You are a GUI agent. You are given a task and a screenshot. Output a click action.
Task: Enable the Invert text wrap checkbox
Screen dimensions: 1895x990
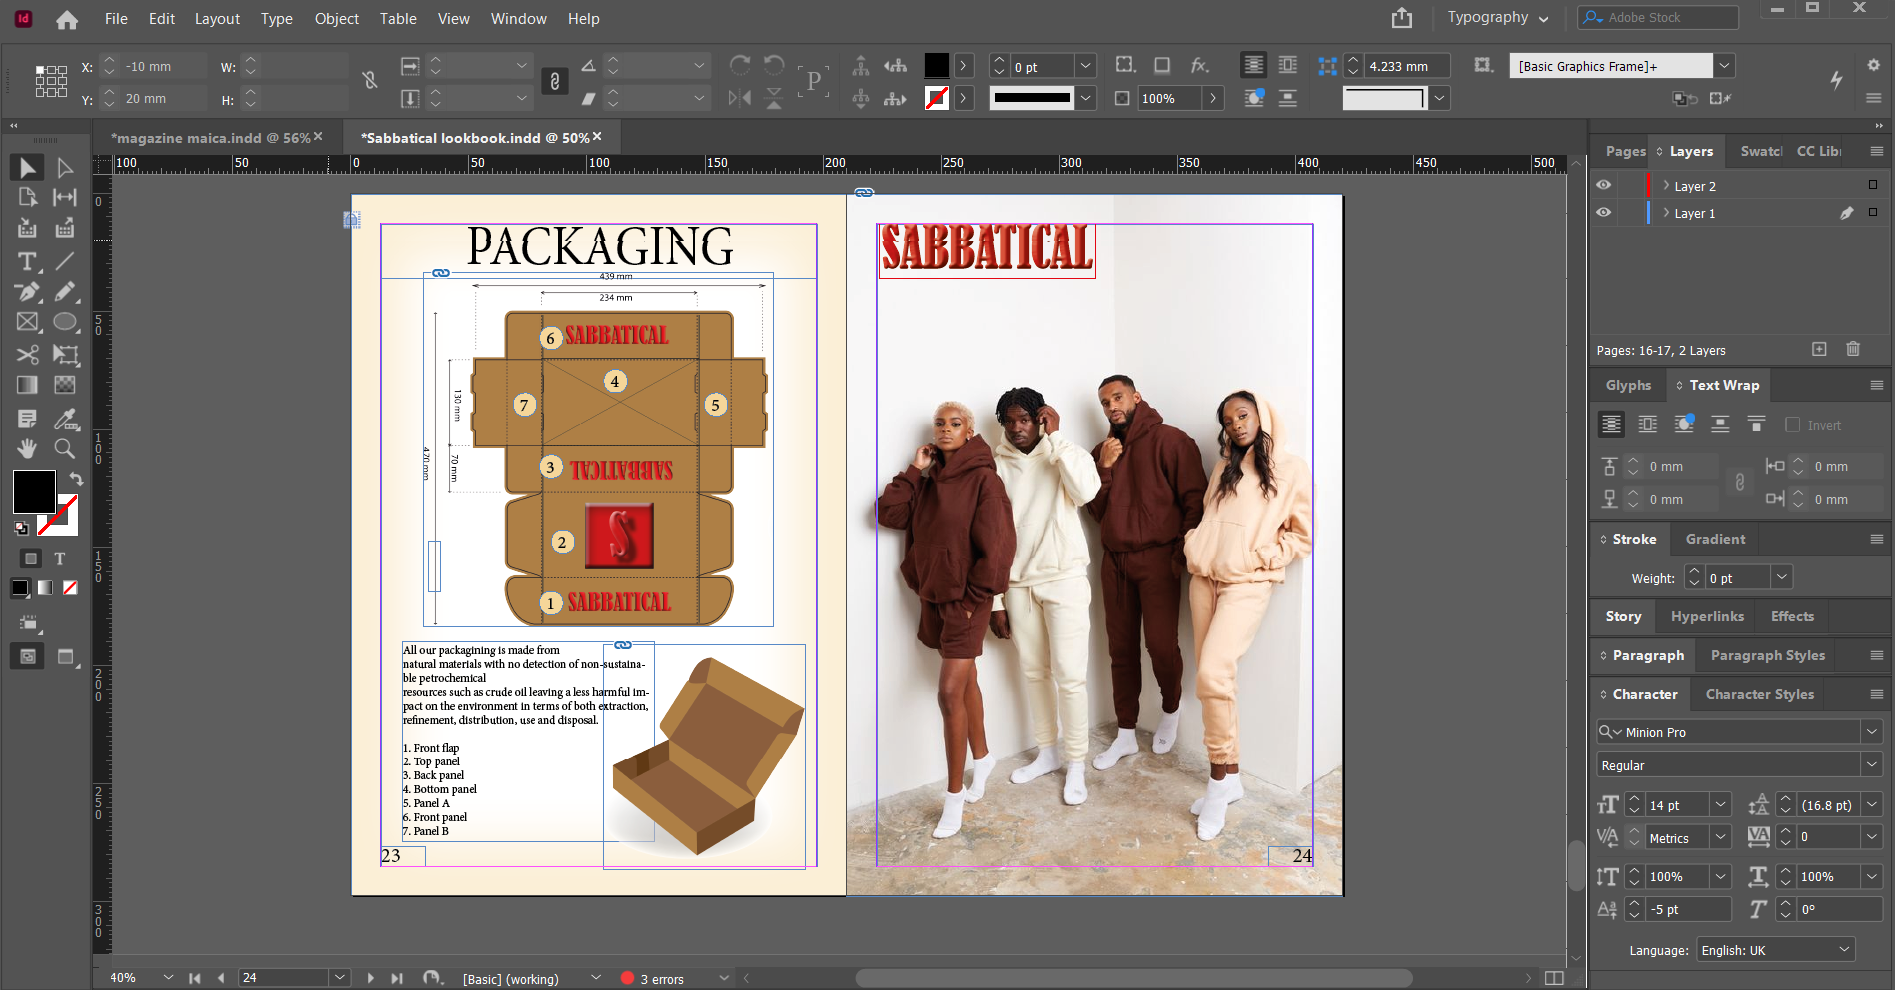1792,425
